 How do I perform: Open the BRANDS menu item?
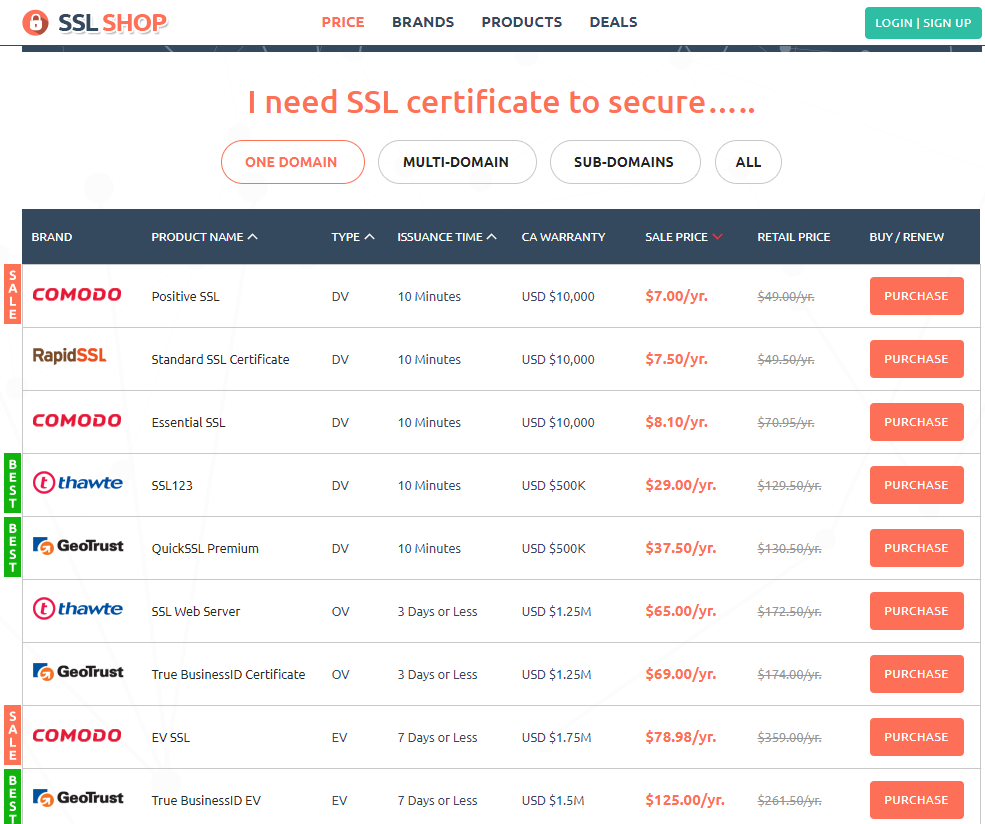coord(423,22)
